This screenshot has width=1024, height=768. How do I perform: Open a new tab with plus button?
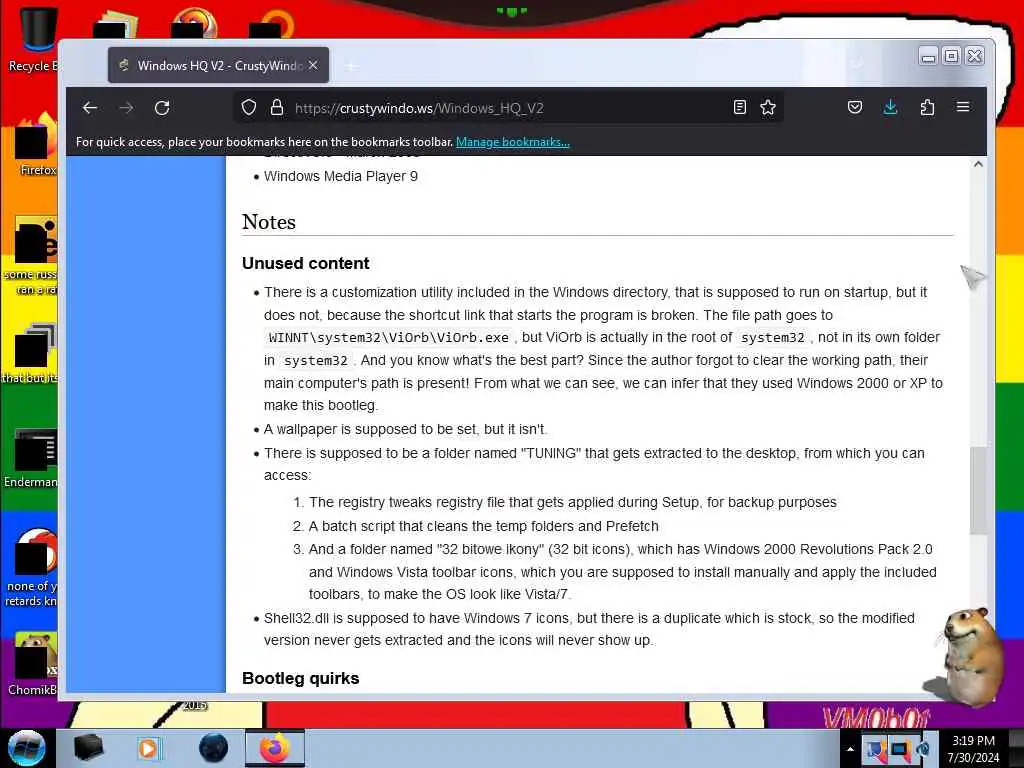tap(351, 66)
